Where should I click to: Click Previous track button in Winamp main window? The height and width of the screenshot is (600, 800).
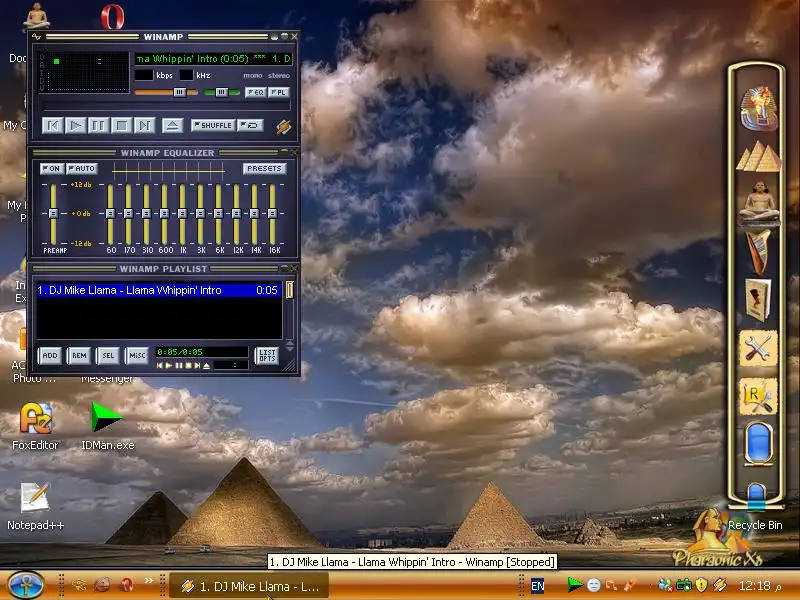53,126
